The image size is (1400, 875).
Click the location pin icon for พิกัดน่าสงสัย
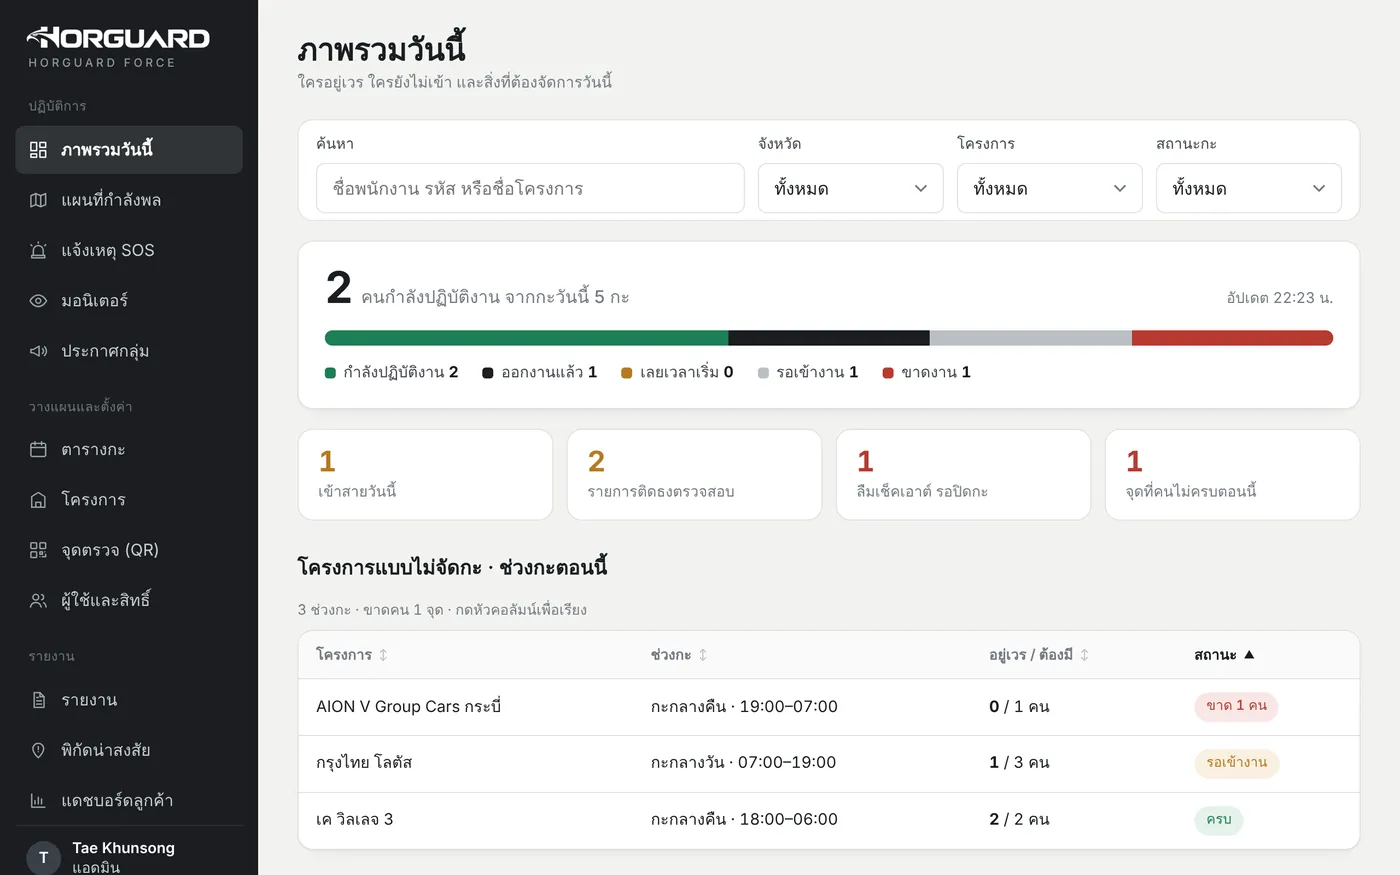click(x=38, y=750)
